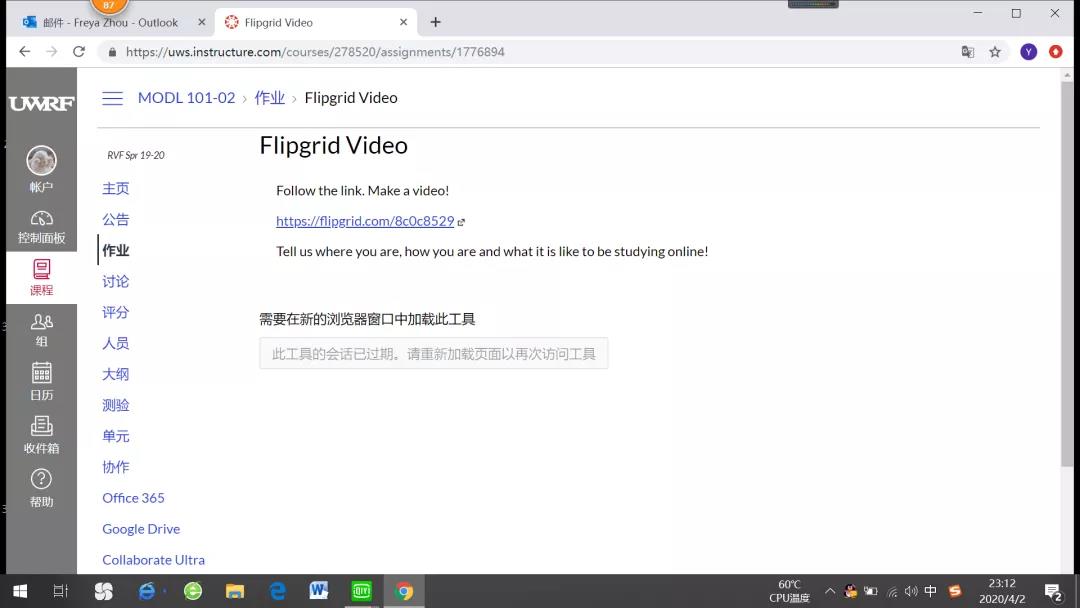Follow the flipgrid.com/8c0c8529 link

(365, 221)
